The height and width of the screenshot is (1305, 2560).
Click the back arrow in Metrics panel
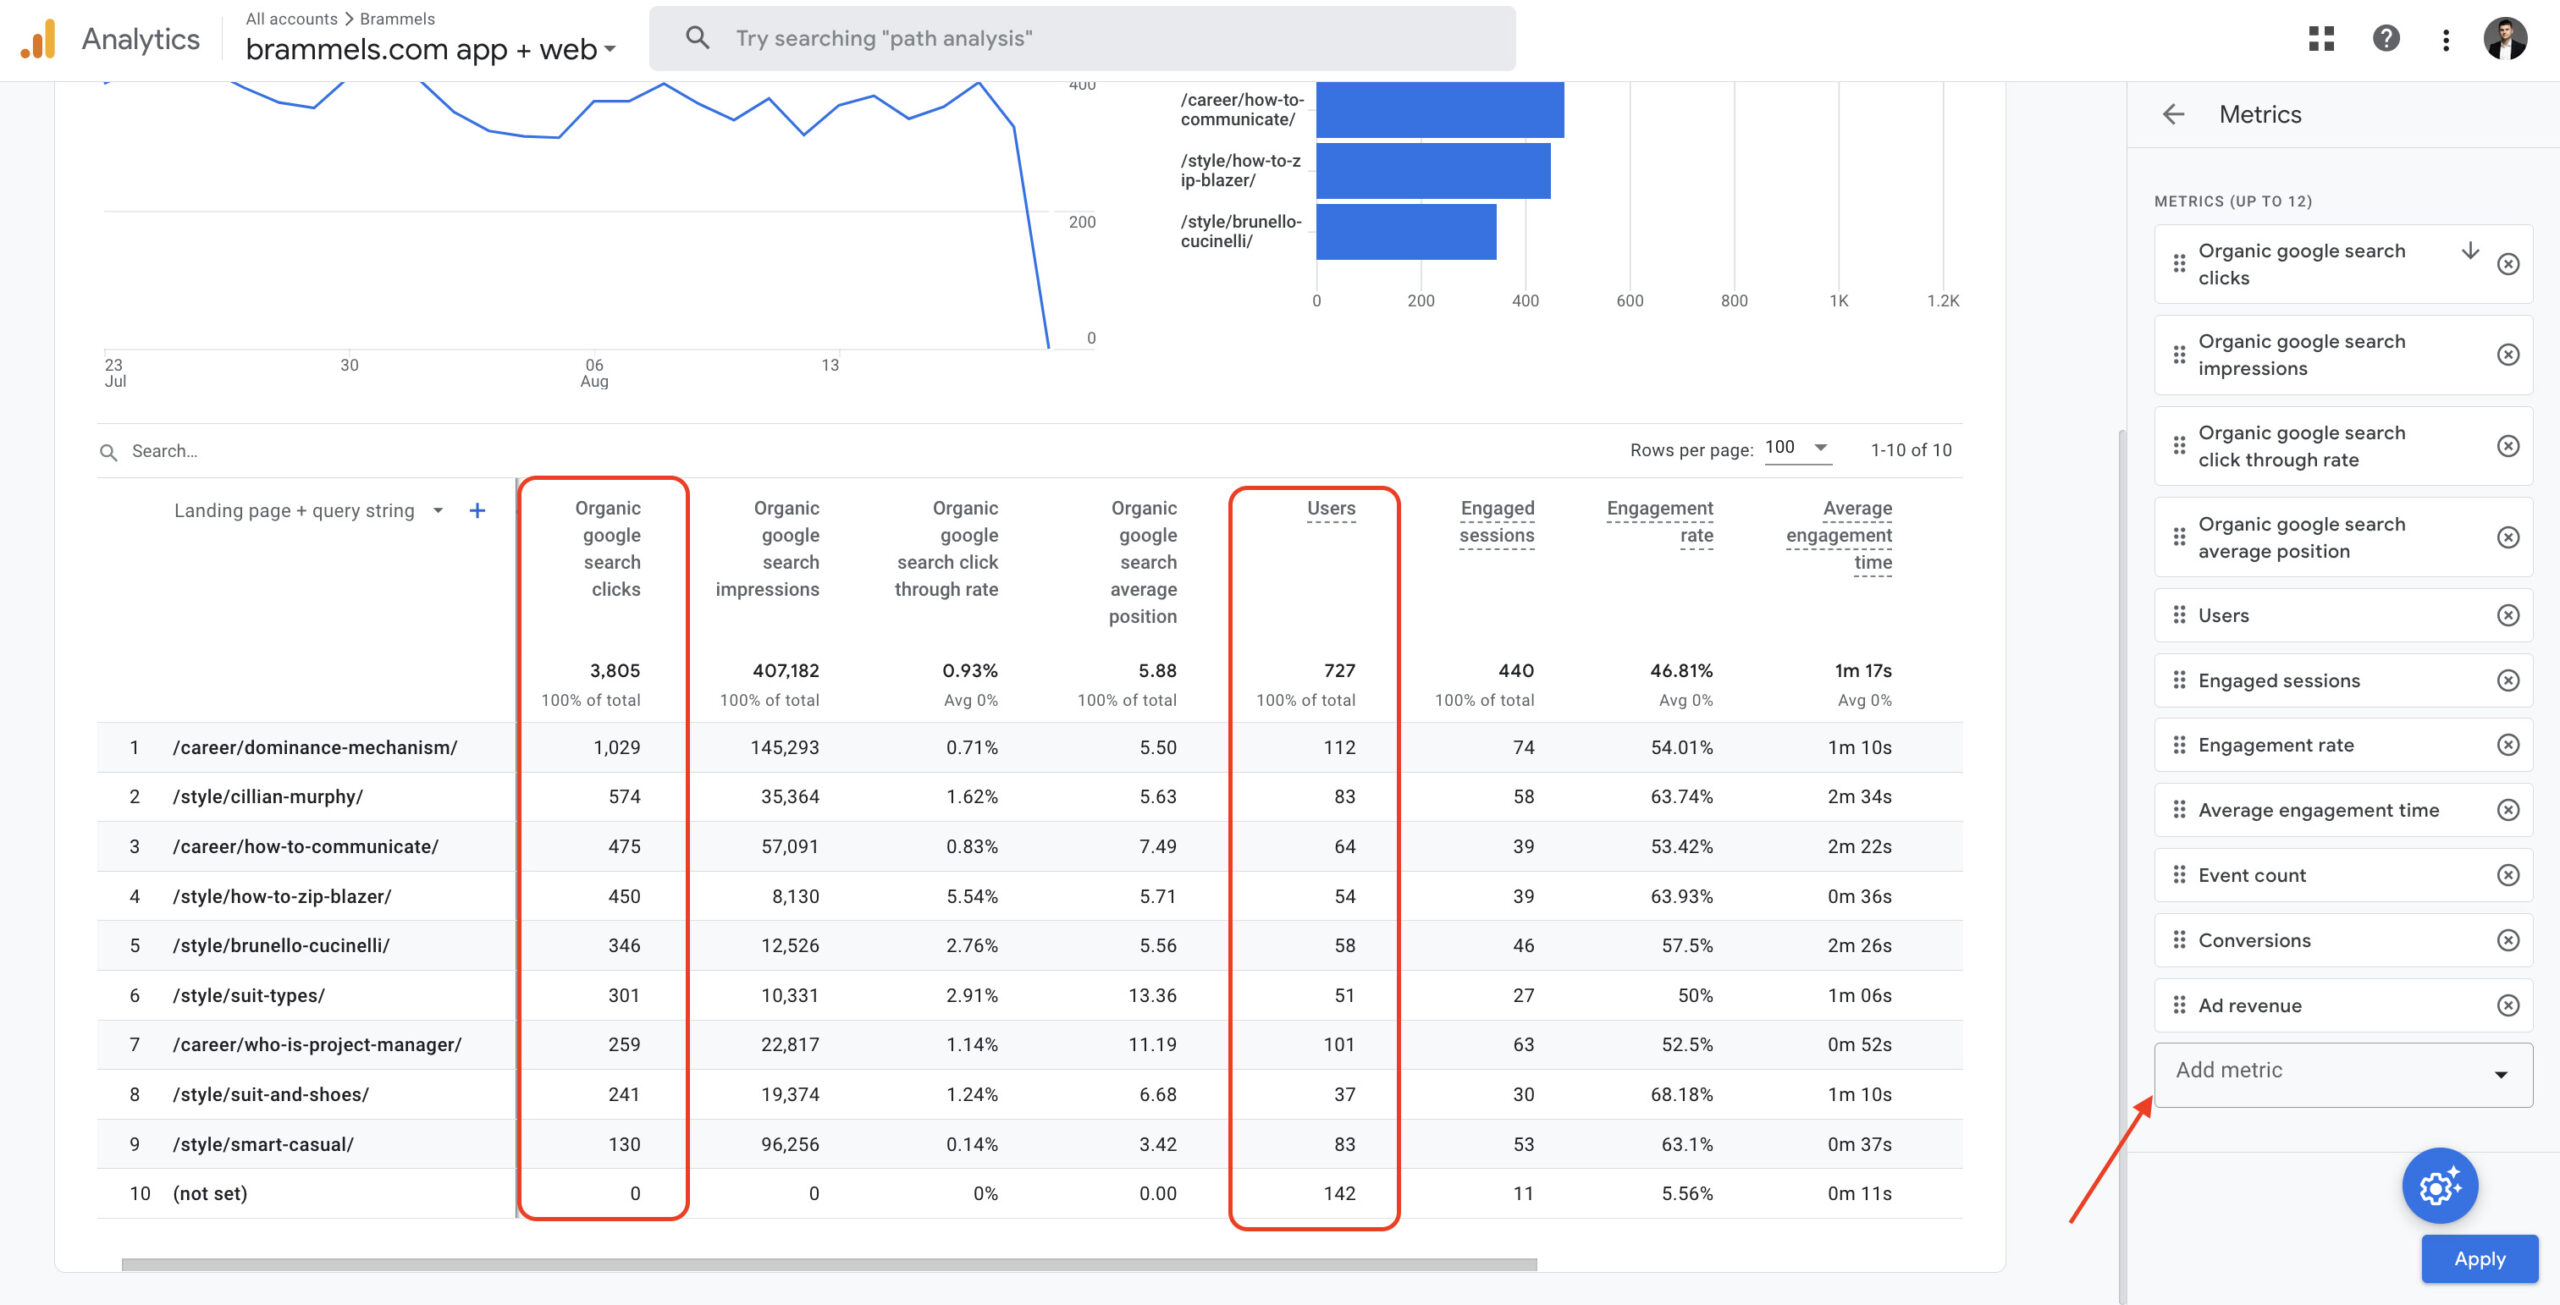tap(2173, 114)
